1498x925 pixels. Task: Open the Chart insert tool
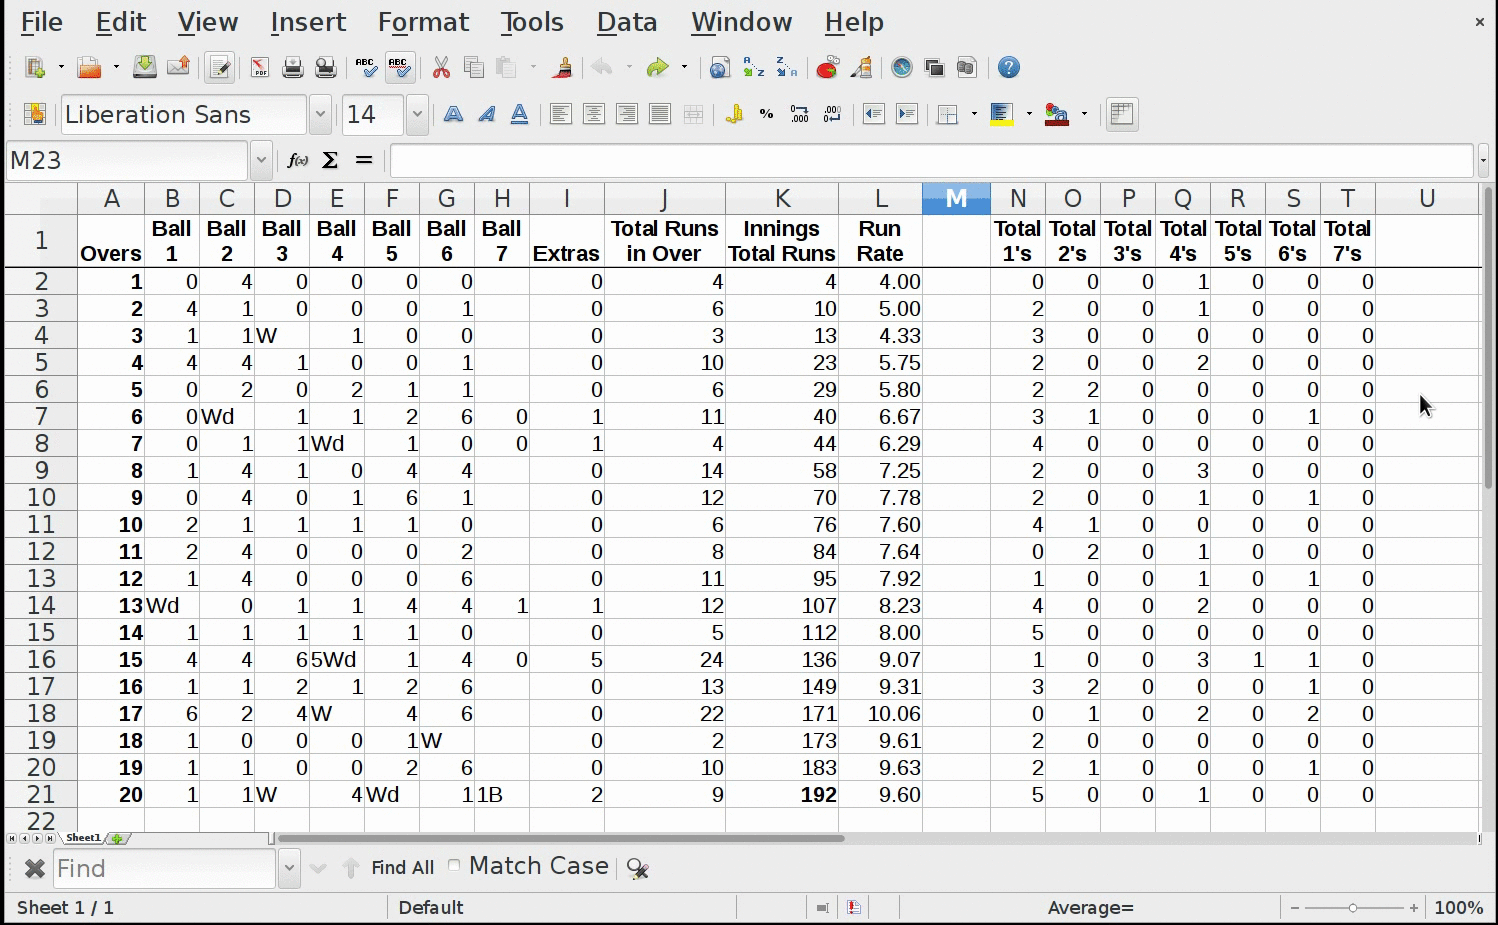827,68
